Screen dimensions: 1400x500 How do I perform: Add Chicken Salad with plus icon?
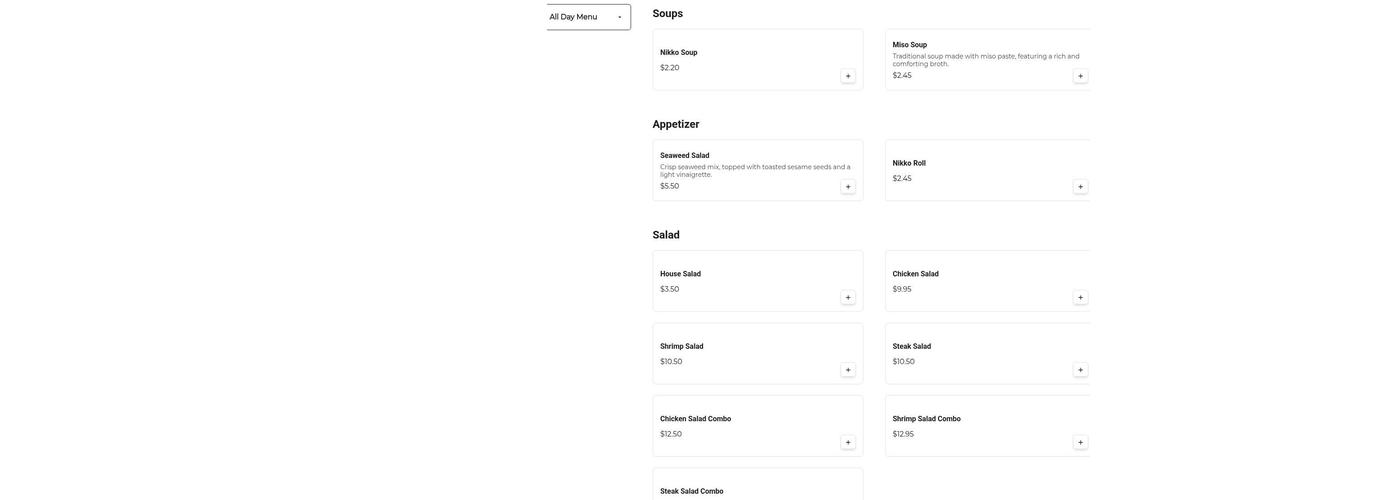1080,298
